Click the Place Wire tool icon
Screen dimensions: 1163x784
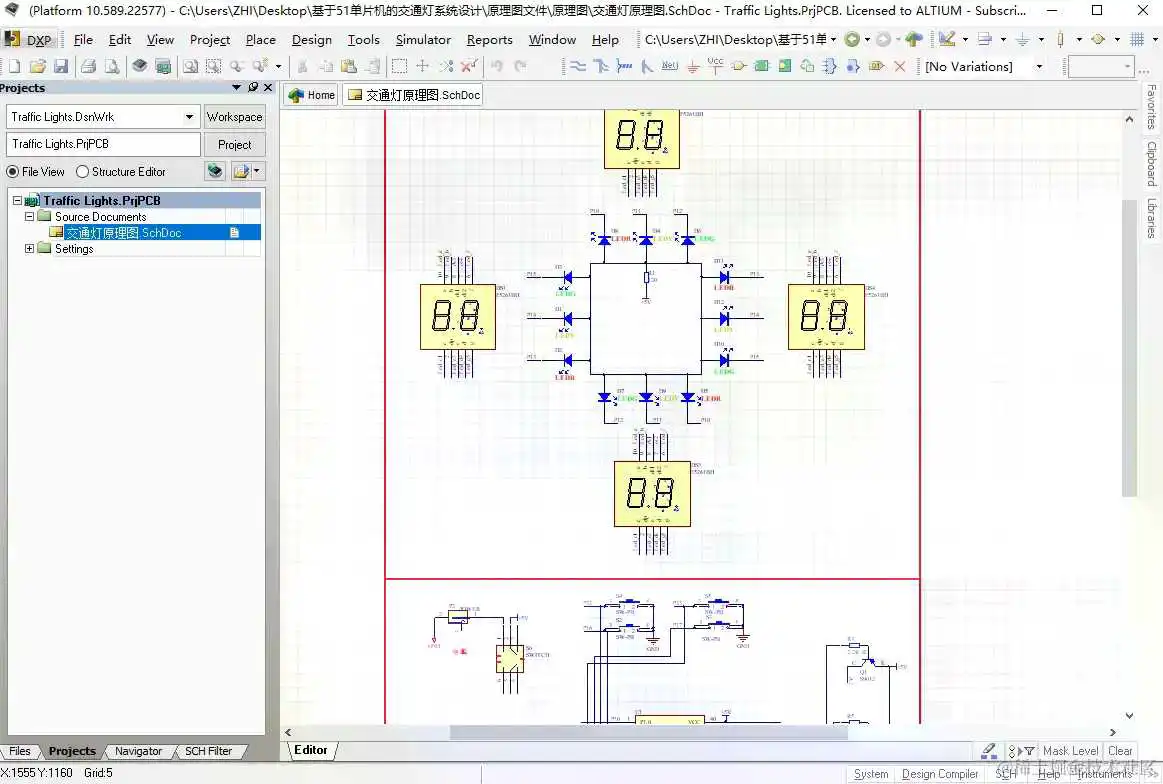[x=577, y=66]
